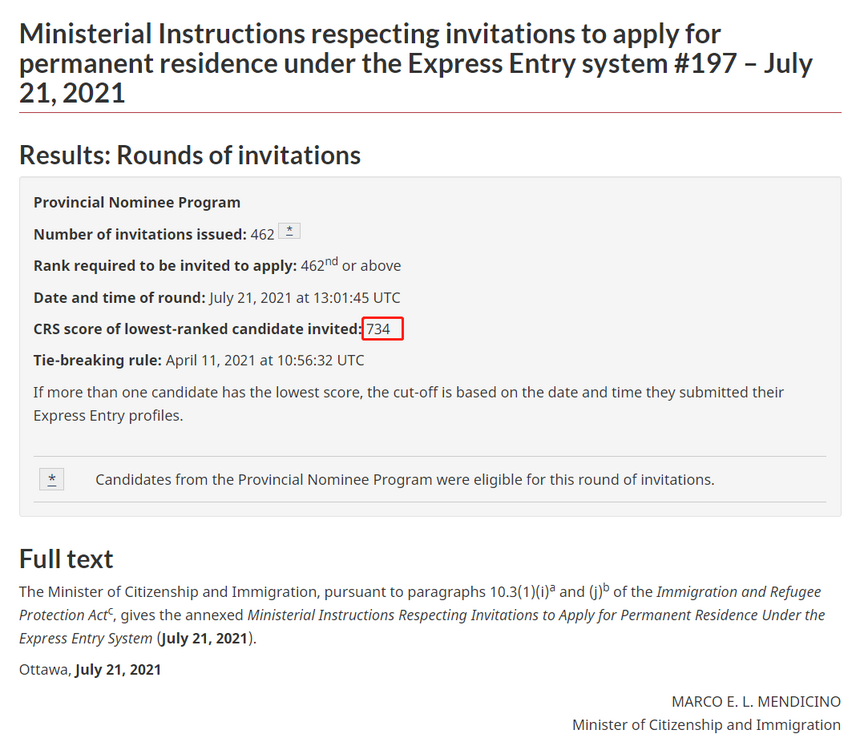860x742 pixels.
Task: Click the Full text heading
Action: [66, 559]
